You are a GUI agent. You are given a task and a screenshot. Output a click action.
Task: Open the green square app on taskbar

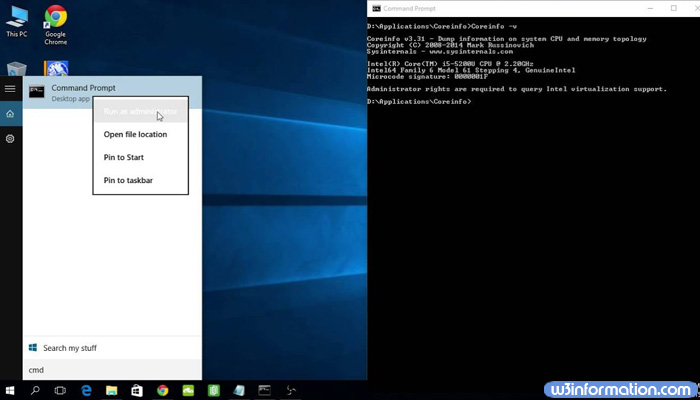[213, 391]
